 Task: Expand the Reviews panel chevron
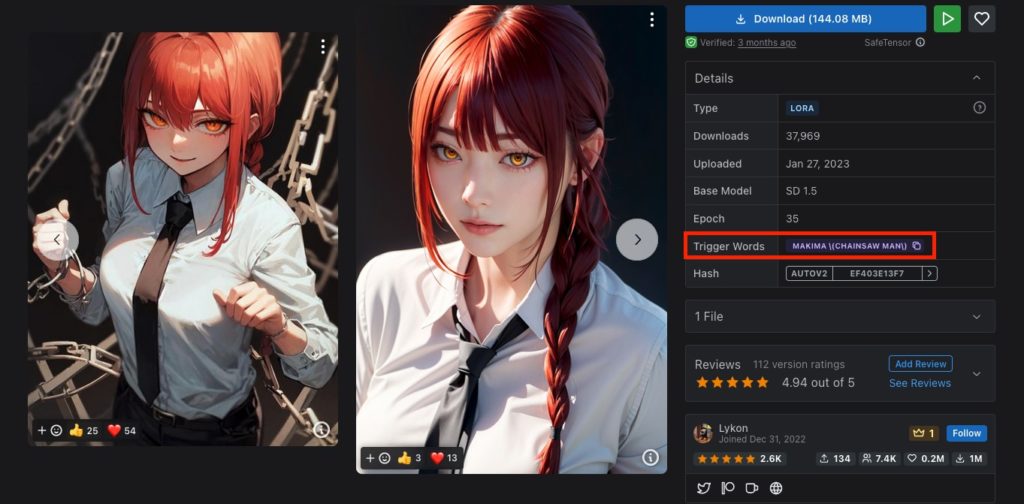click(x=976, y=373)
